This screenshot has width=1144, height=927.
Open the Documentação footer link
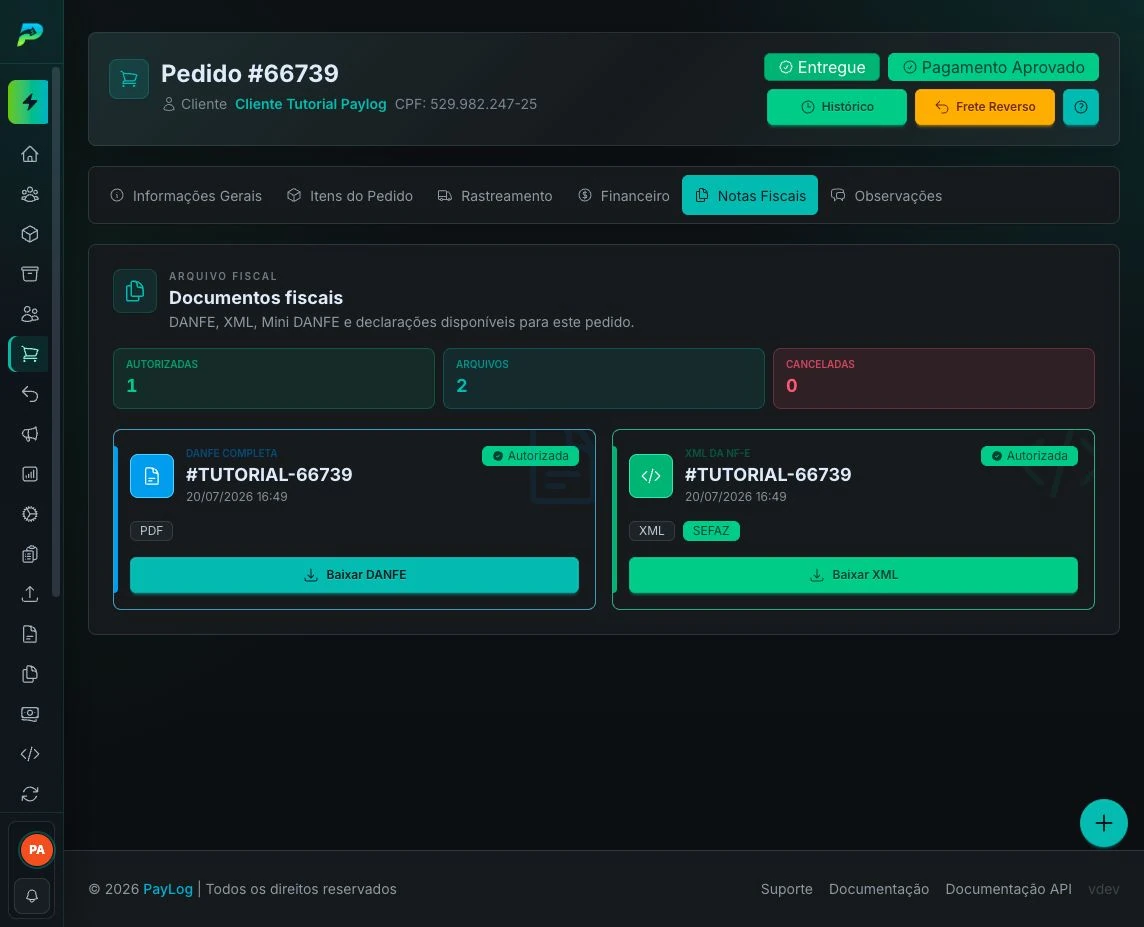click(x=879, y=889)
